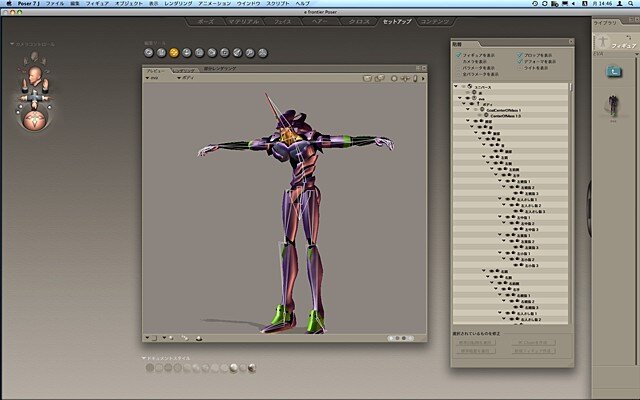Toggle the eye icon on the eva row
The height and width of the screenshot is (400, 640).
[x=468, y=98]
